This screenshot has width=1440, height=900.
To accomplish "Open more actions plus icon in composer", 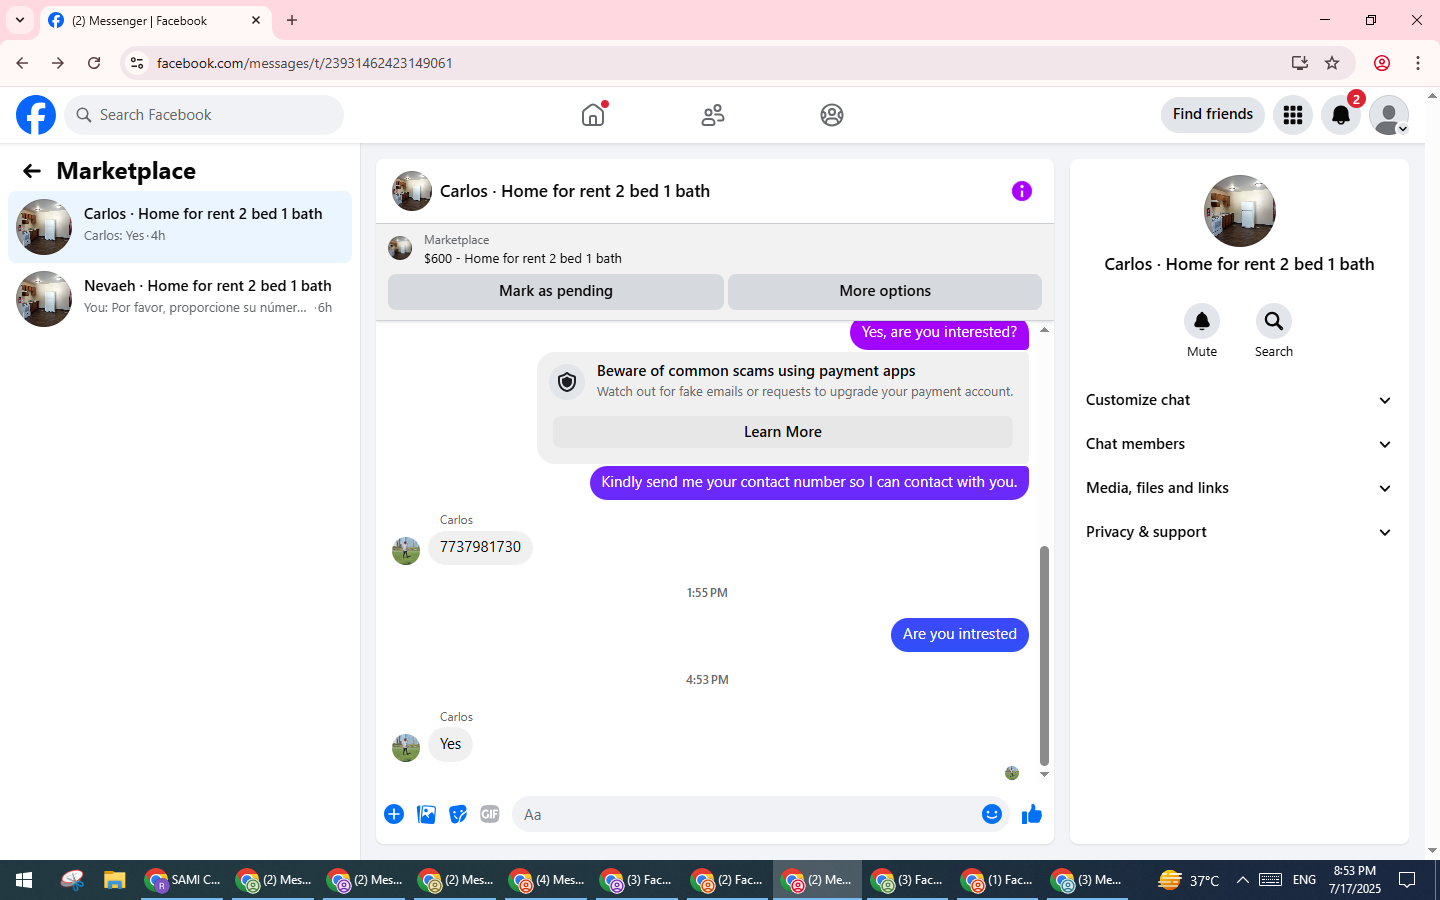I will 394,814.
